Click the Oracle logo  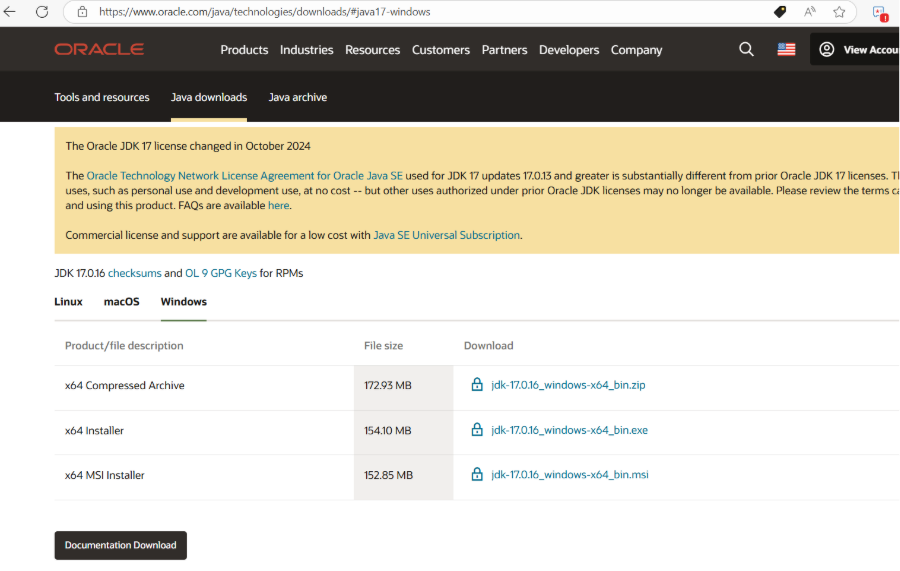click(x=99, y=49)
